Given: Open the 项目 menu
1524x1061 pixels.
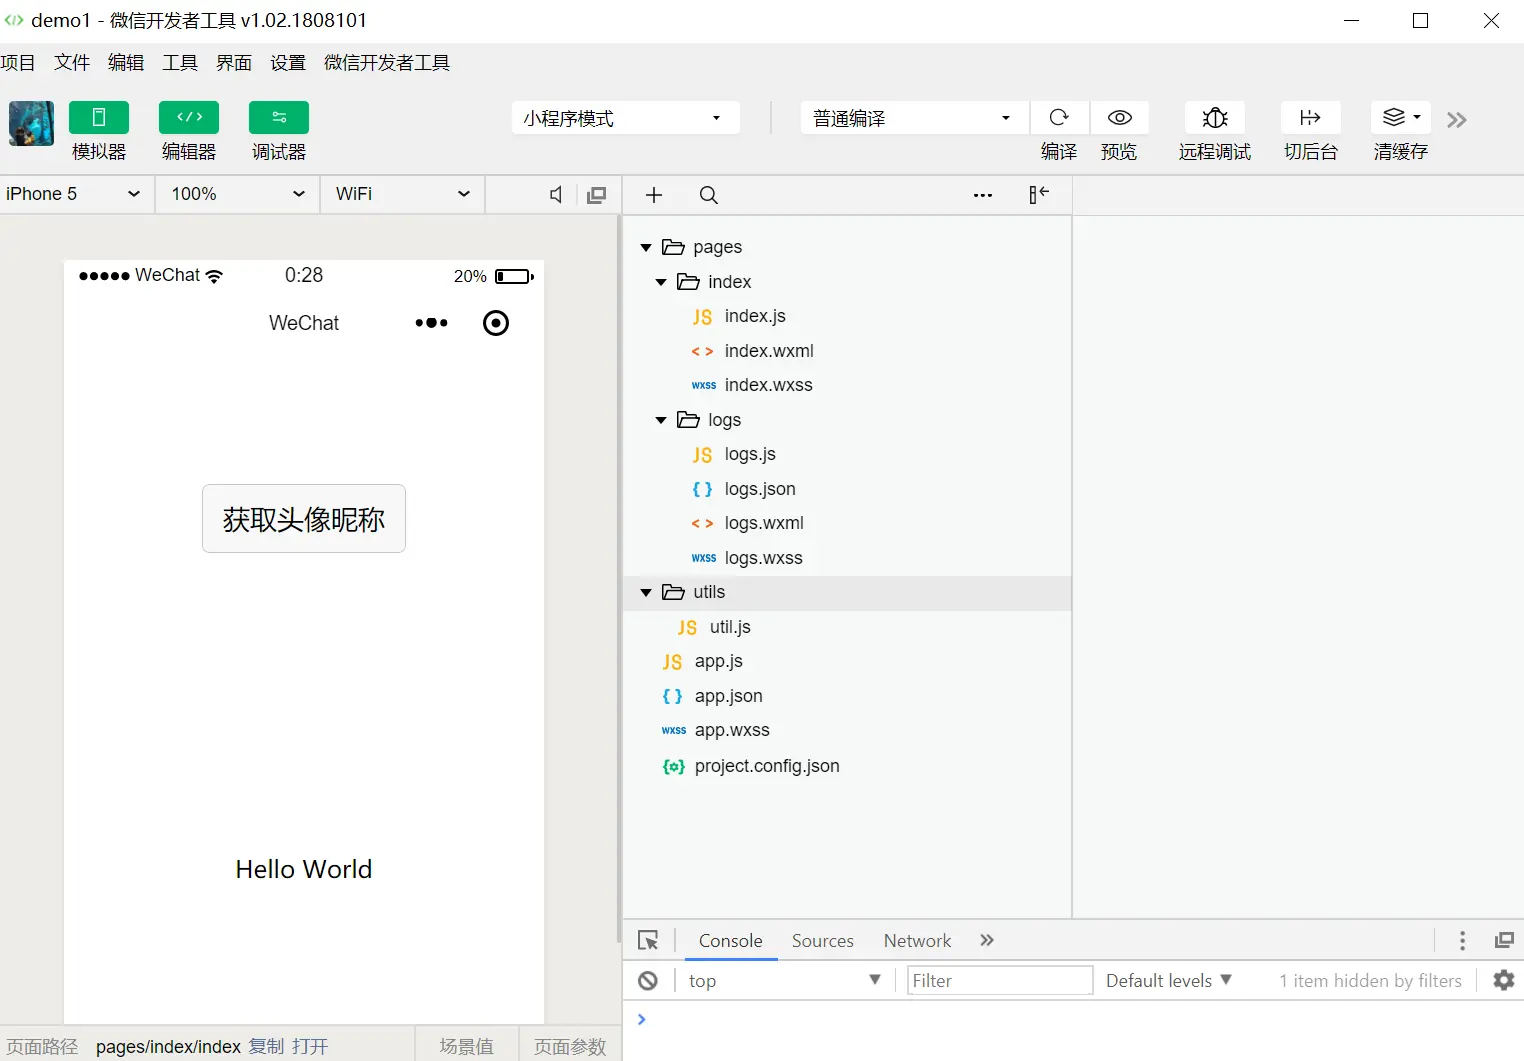Looking at the screenshot, I should pos(18,63).
